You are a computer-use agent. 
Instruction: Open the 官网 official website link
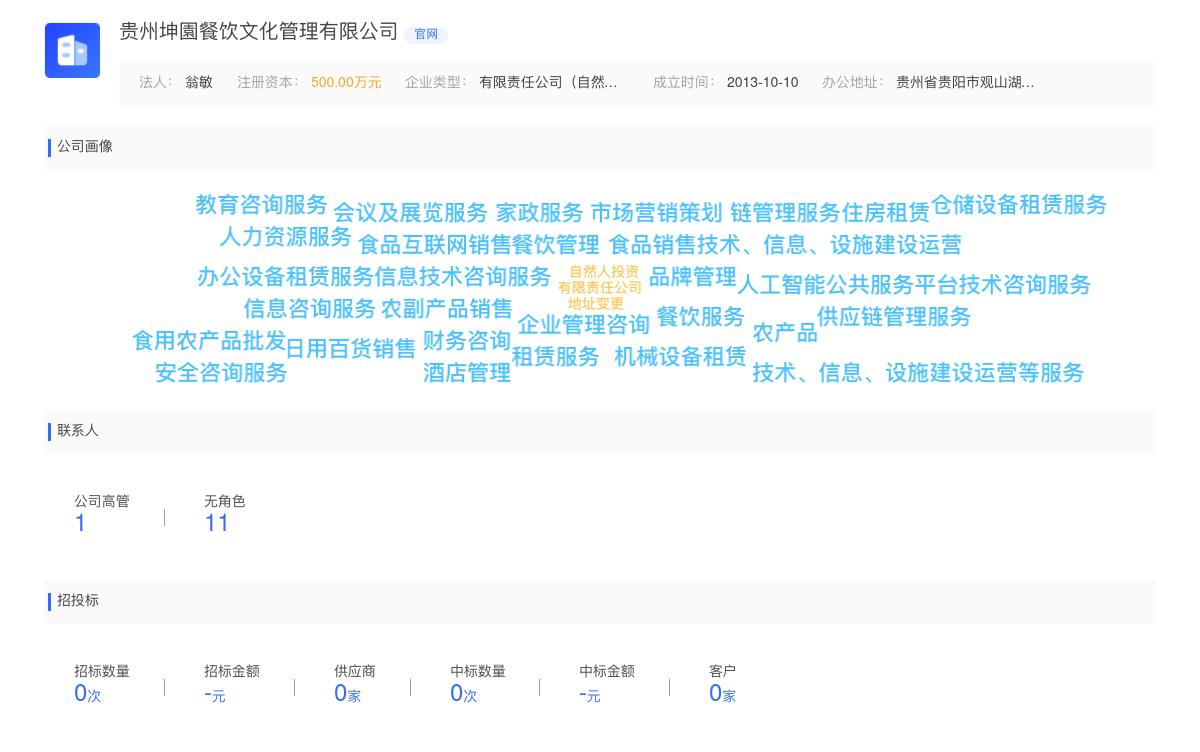[x=426, y=34]
